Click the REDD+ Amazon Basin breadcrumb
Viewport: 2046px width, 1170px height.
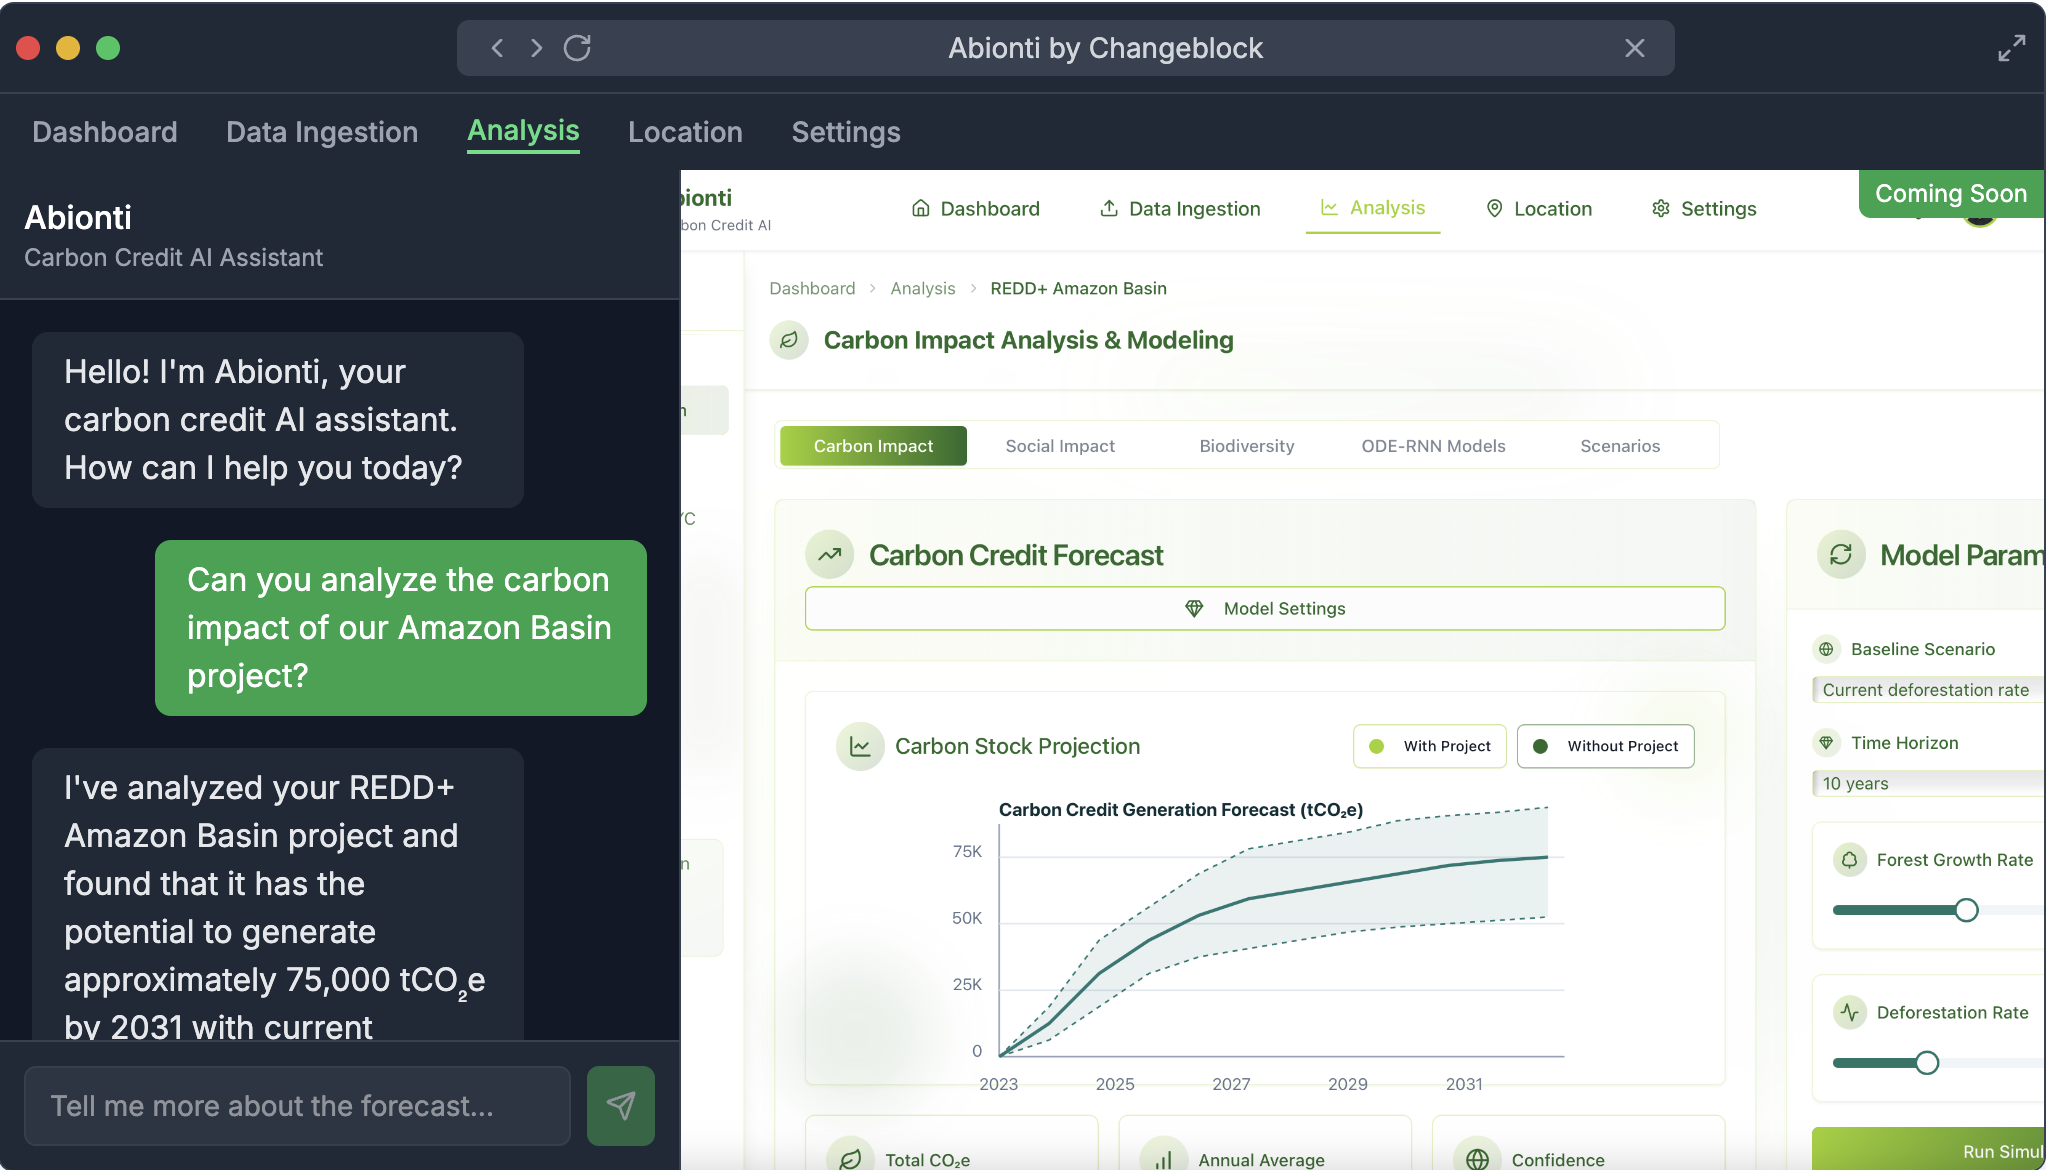tap(1078, 288)
